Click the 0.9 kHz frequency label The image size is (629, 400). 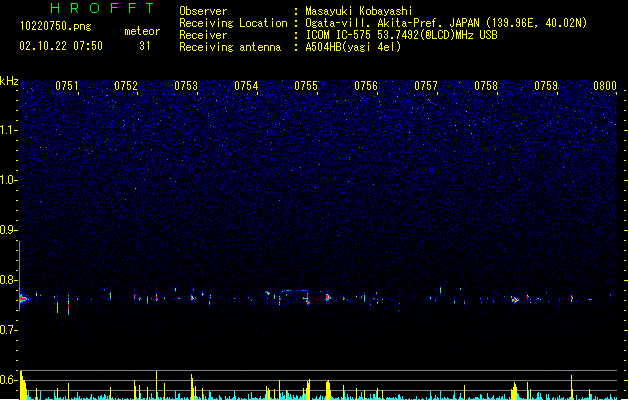coord(9,230)
